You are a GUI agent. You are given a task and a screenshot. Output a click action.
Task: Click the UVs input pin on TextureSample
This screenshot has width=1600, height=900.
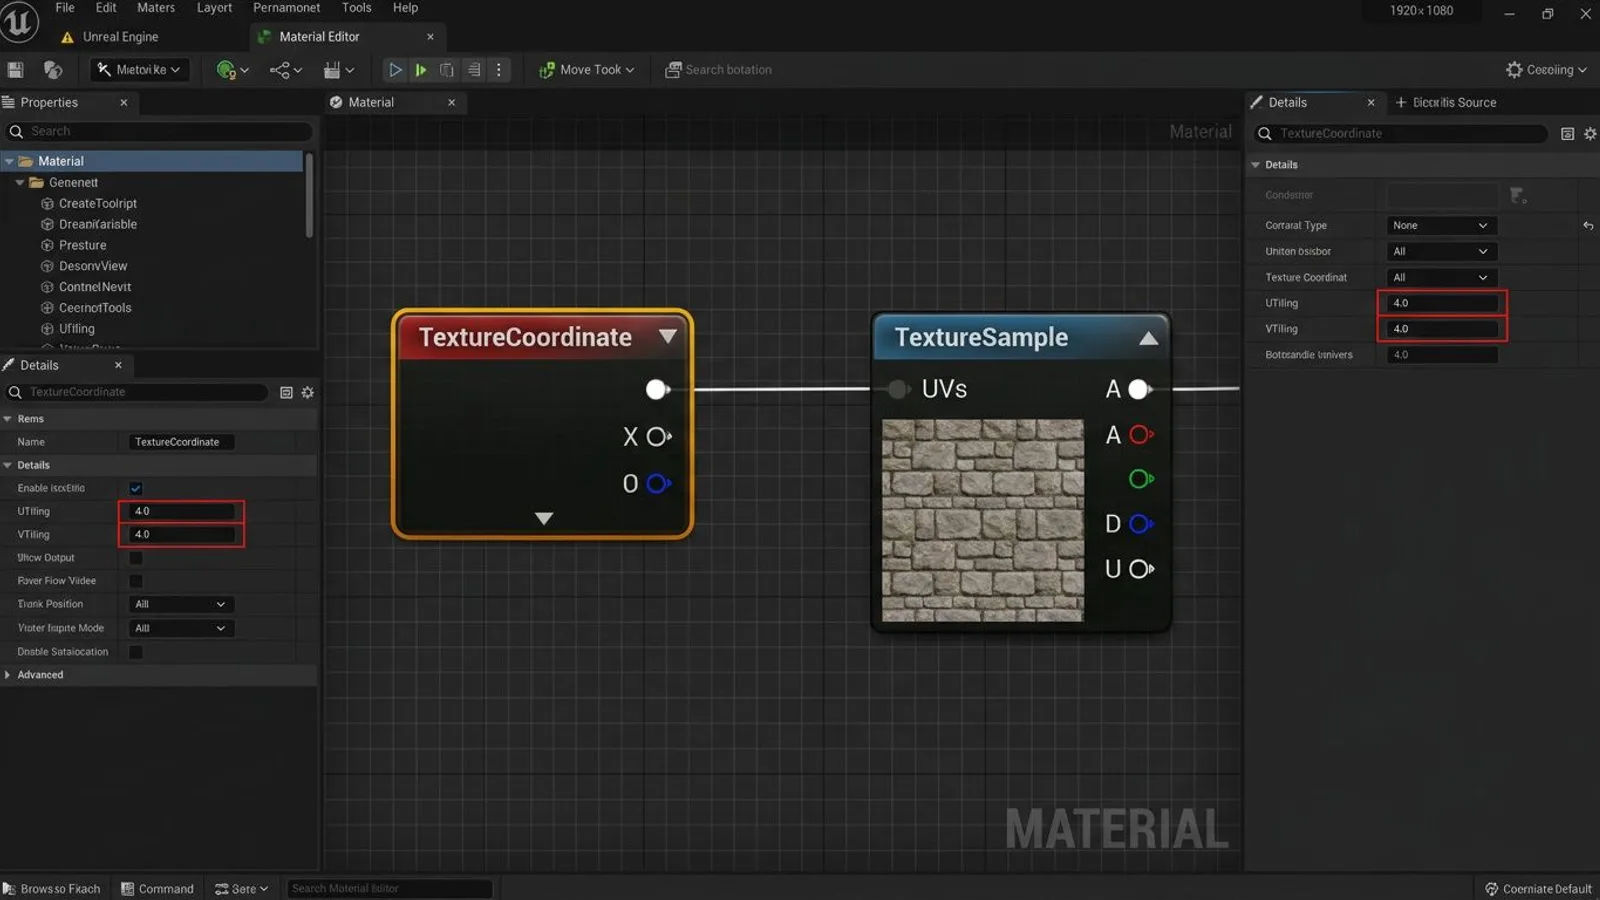898,389
